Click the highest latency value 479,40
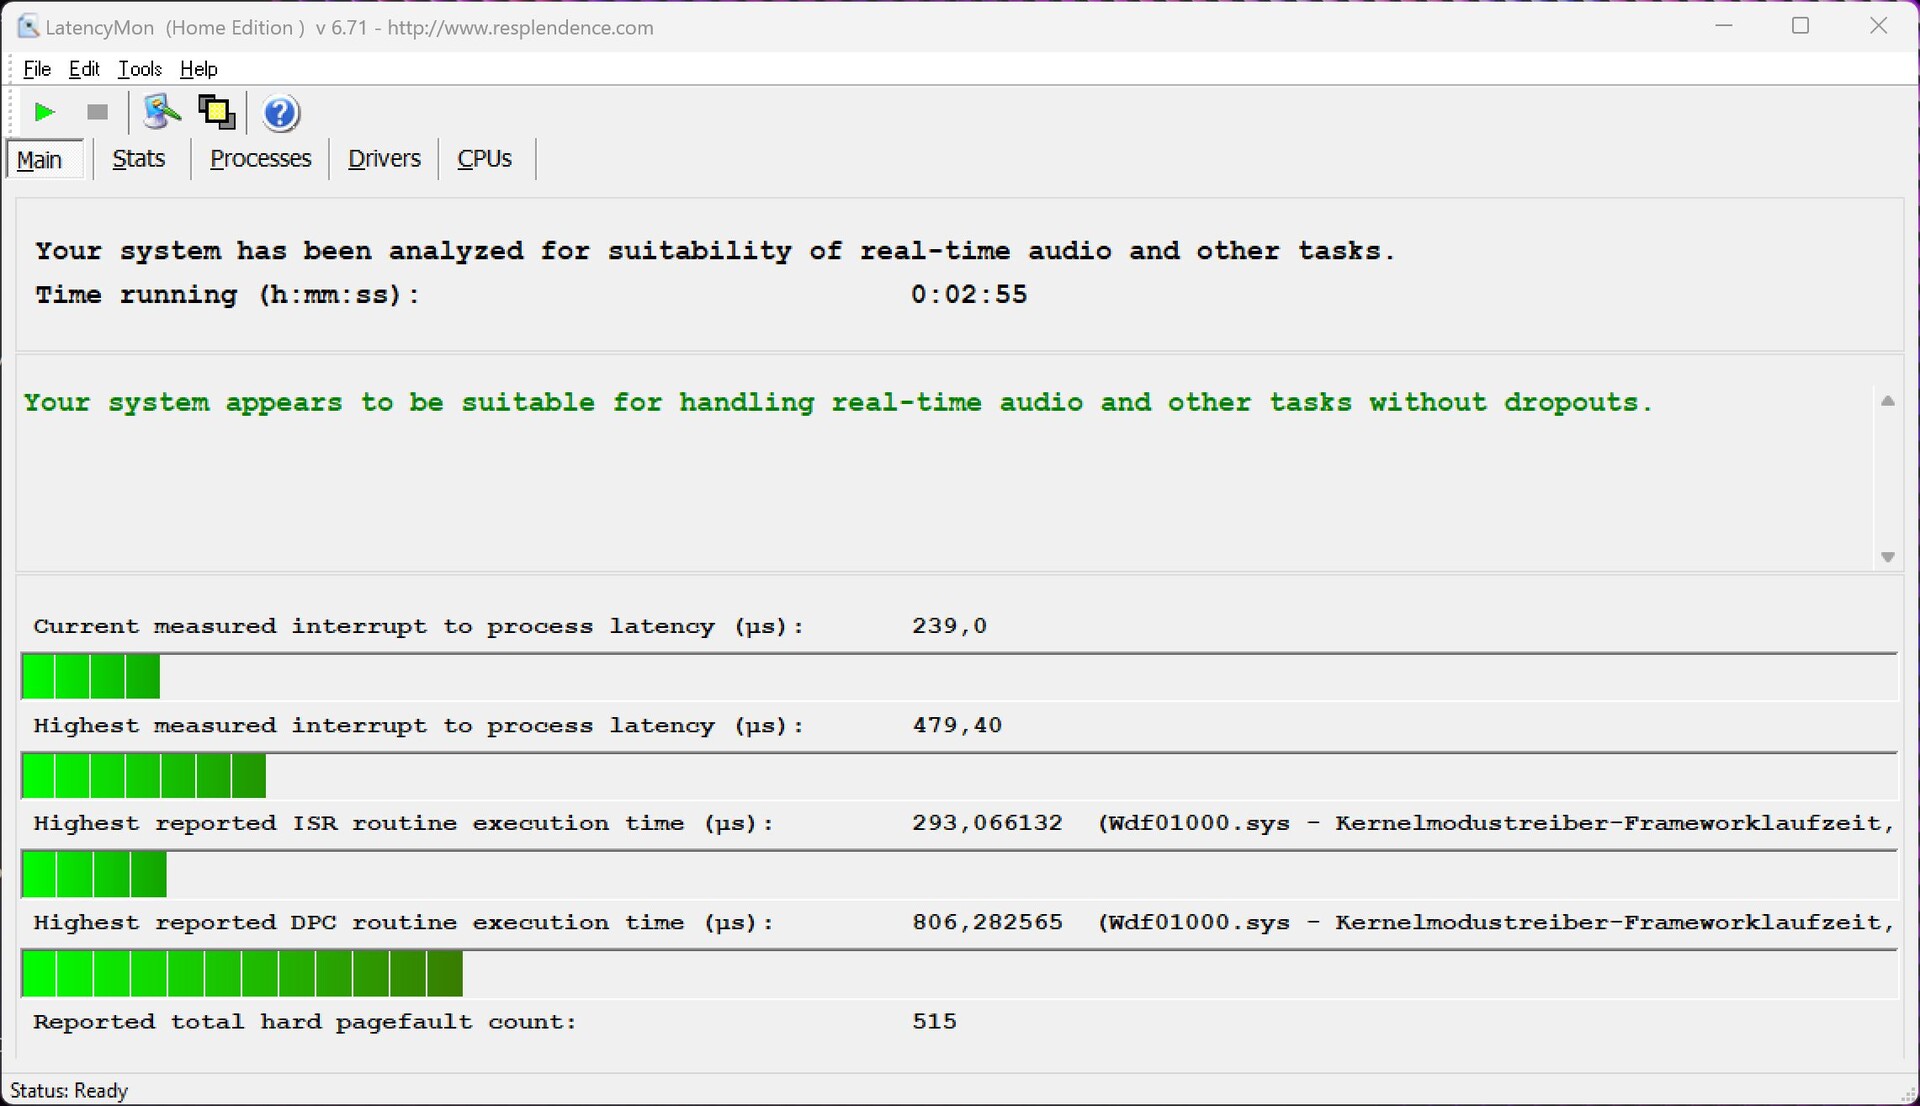 tap(957, 725)
